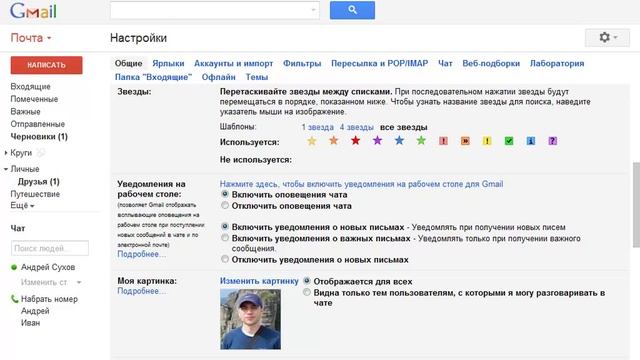640x360 pixels.
Task: Open the Отправленные folder
Action: pyautogui.click(x=38, y=124)
